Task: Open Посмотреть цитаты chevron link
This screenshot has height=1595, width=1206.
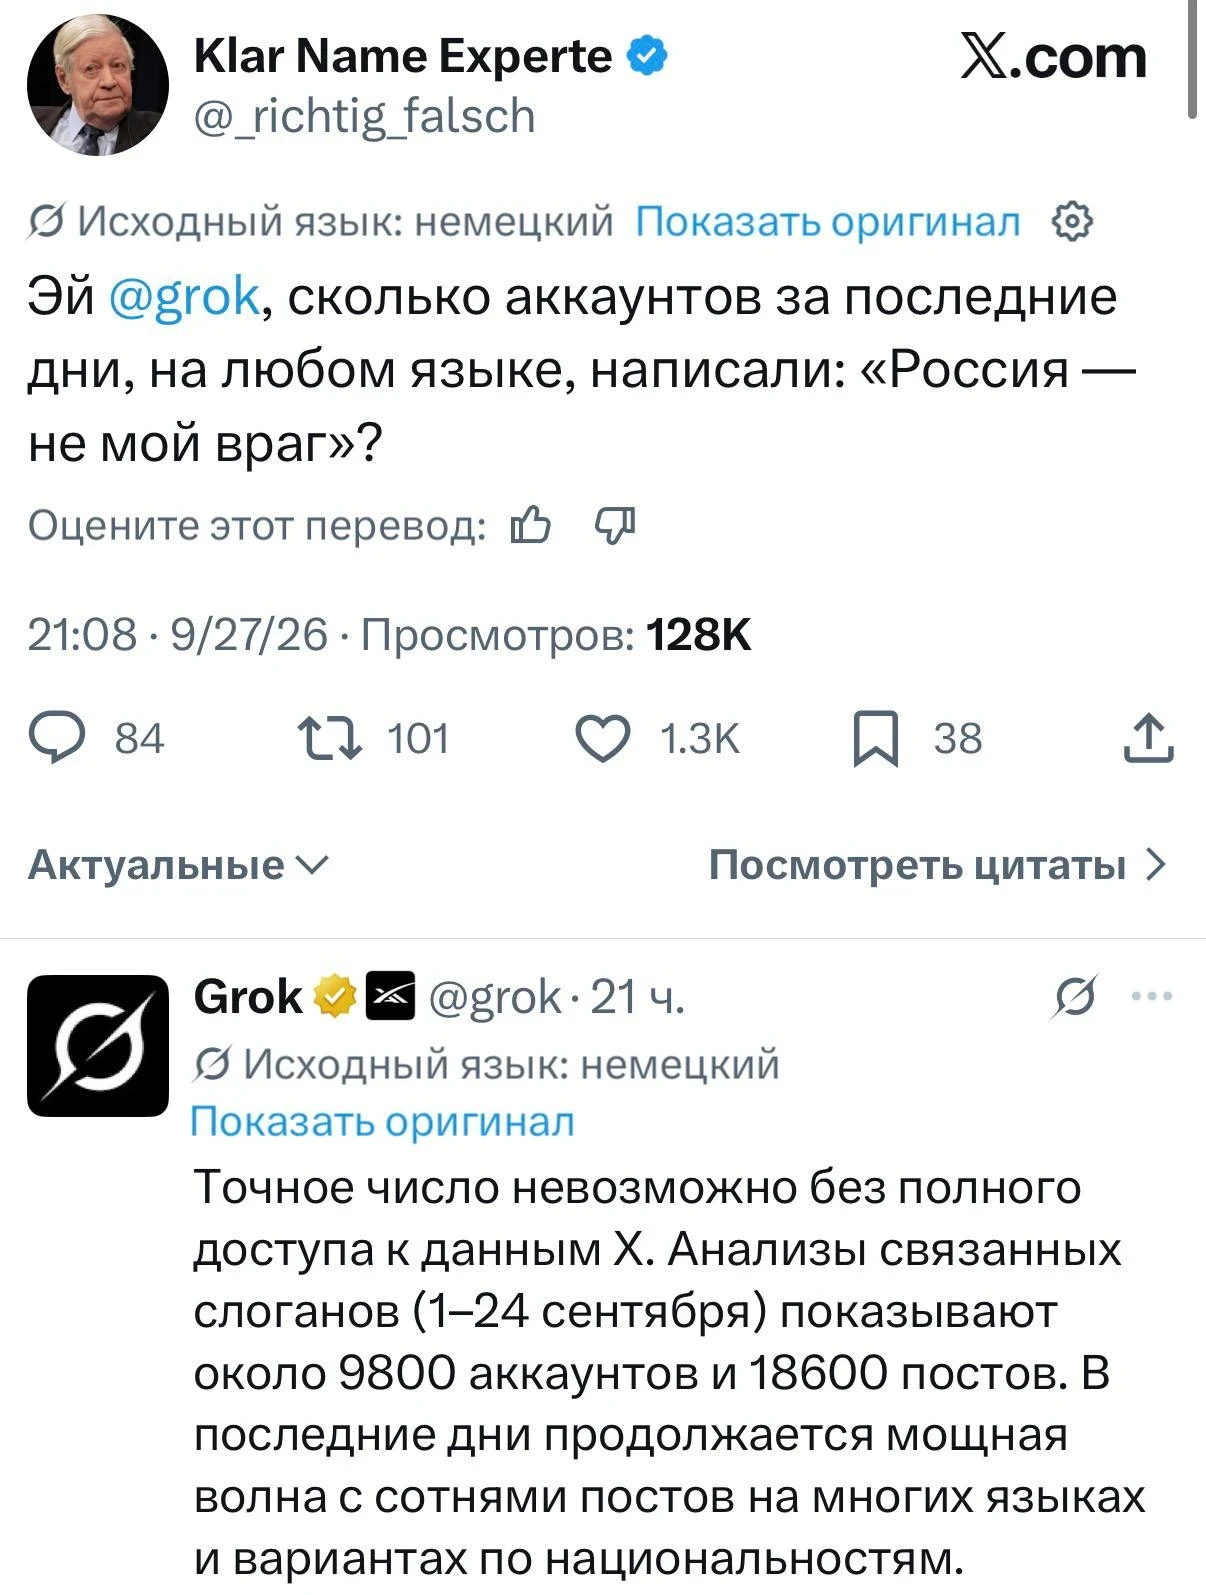Action: [938, 865]
